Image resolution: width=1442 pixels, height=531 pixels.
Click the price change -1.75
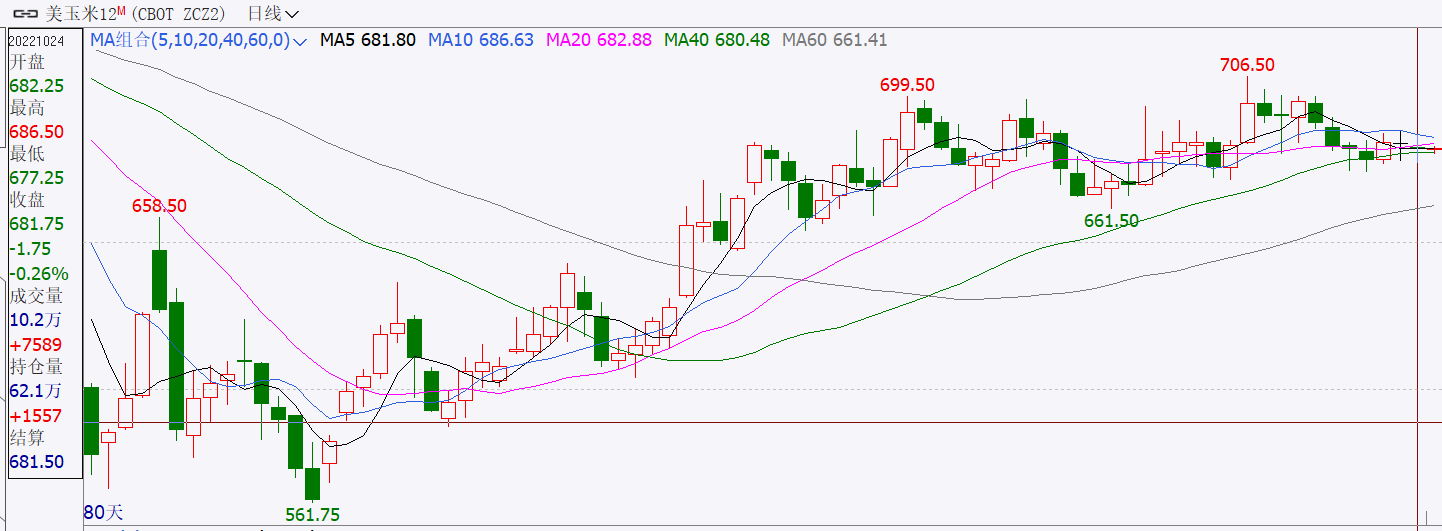(30, 249)
